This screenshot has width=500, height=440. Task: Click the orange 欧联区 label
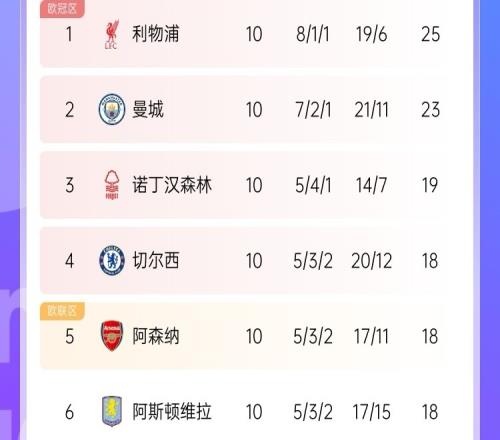(x=62, y=311)
